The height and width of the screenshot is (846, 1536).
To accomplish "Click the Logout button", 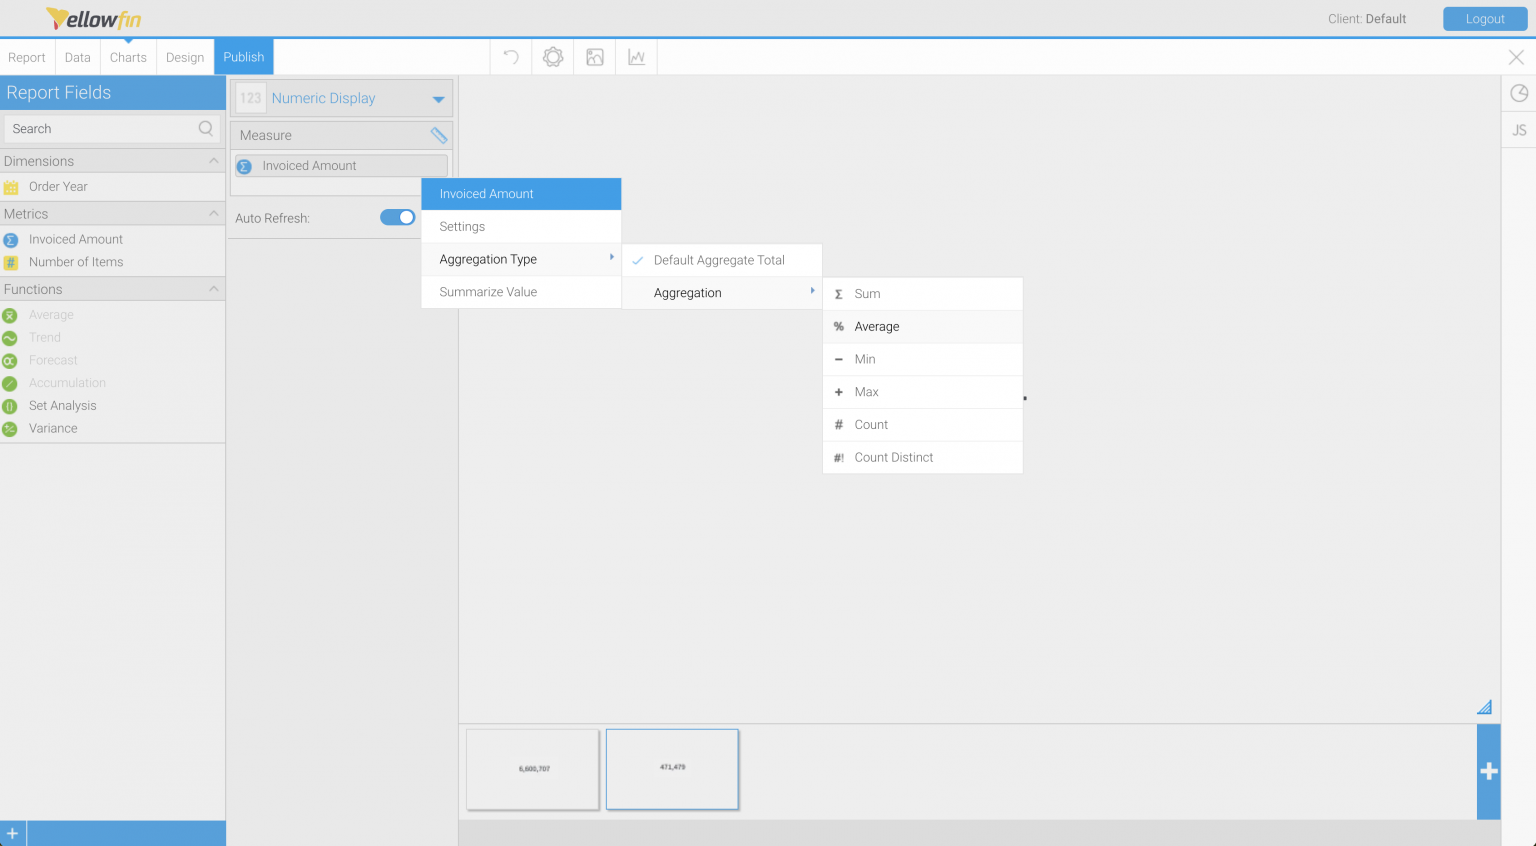I will click(1484, 18).
